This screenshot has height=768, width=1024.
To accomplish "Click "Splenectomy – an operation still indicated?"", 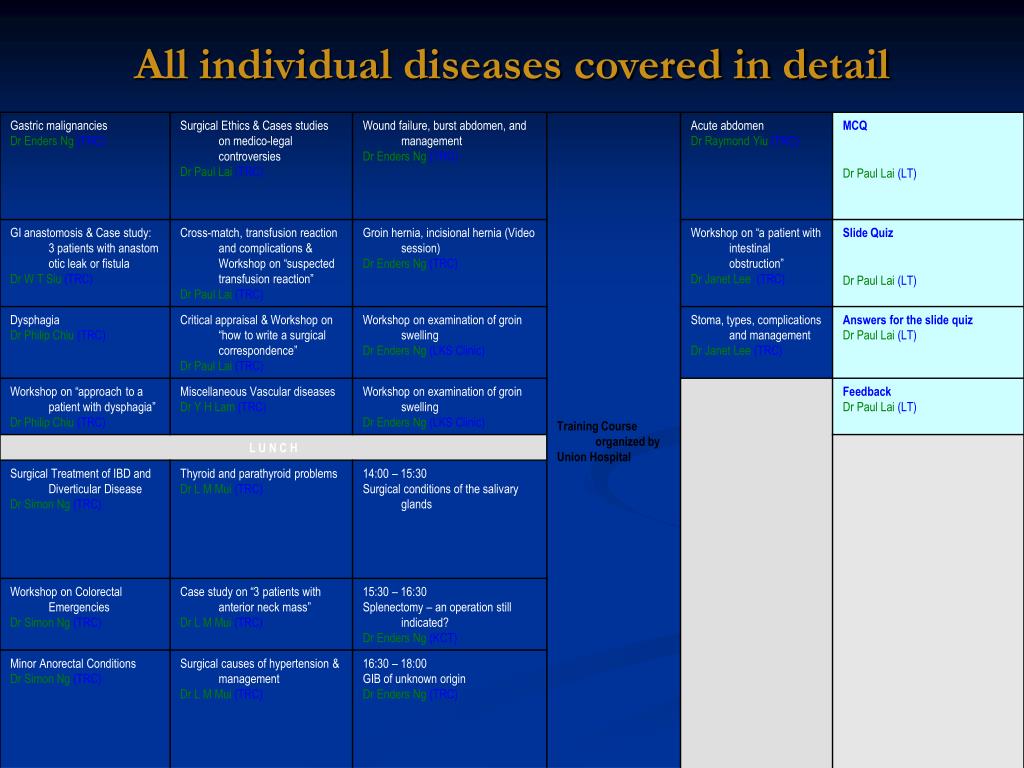I will click(x=437, y=615).
